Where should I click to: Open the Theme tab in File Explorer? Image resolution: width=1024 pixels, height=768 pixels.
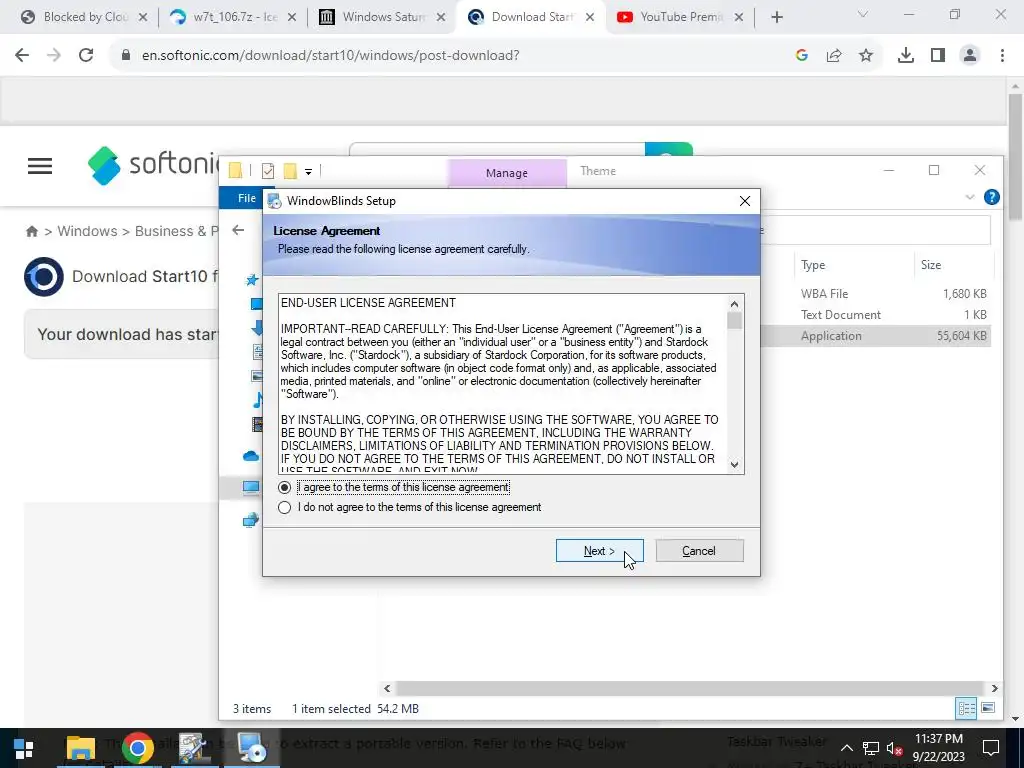pos(598,171)
